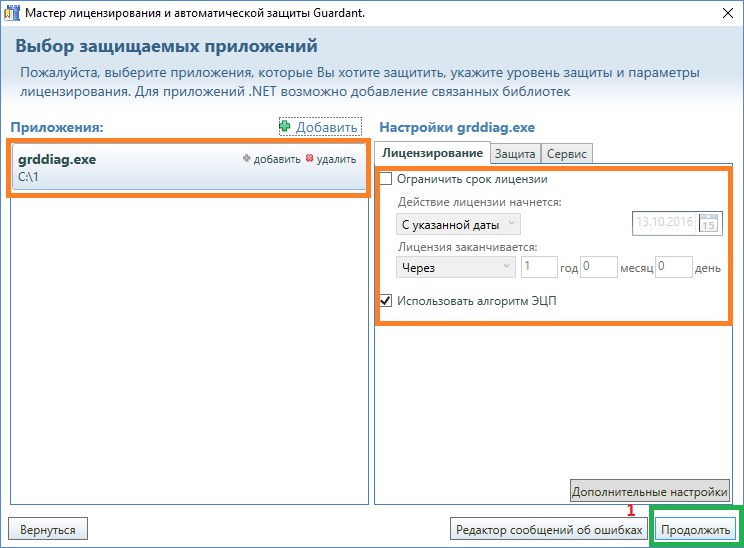Screen dimensions: 744x548
Task: Click the 13.10.2016 date field
Action: [x=664, y=223]
